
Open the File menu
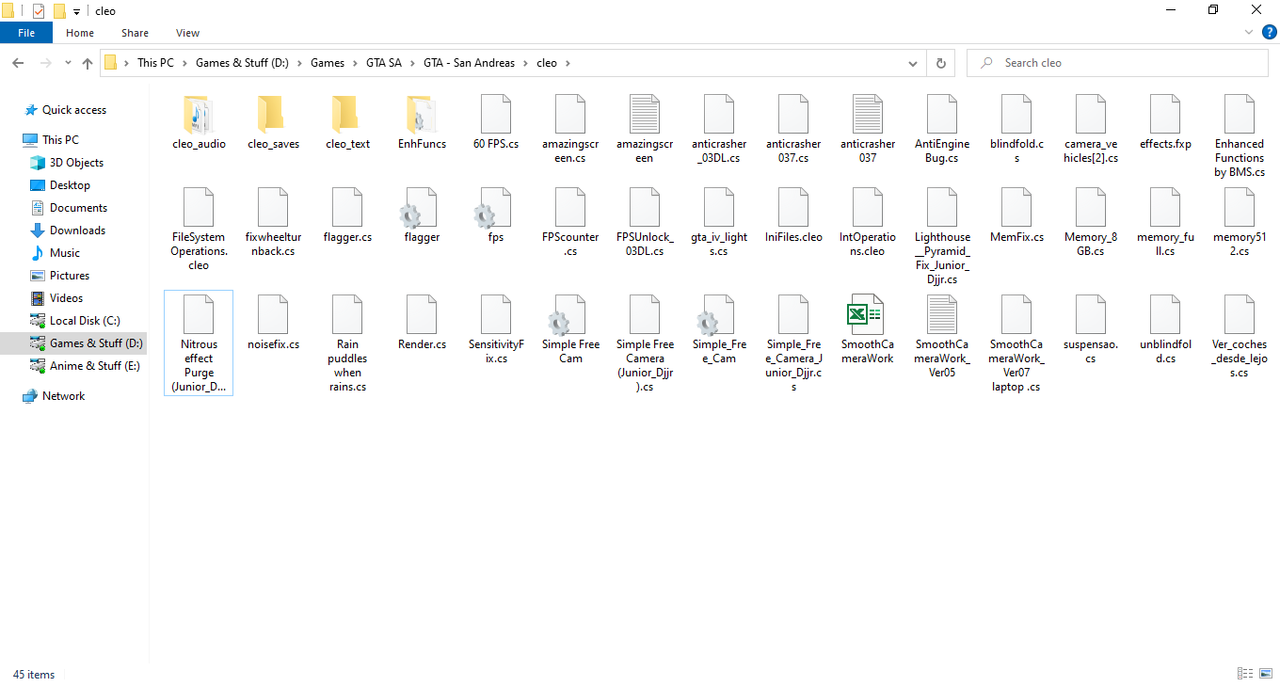(x=26, y=33)
